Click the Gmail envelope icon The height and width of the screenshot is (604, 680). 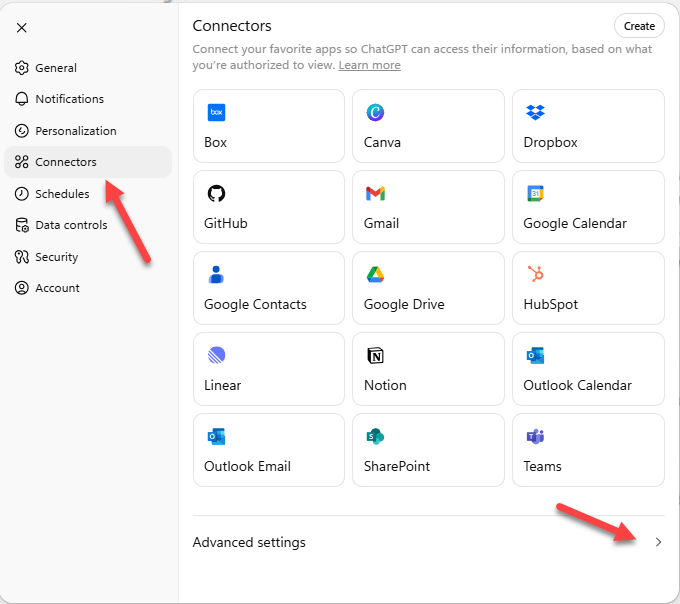[x=375, y=193]
